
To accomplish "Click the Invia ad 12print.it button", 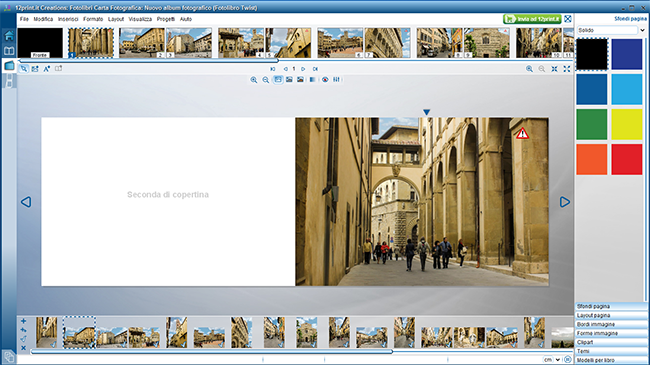I will pos(532,19).
